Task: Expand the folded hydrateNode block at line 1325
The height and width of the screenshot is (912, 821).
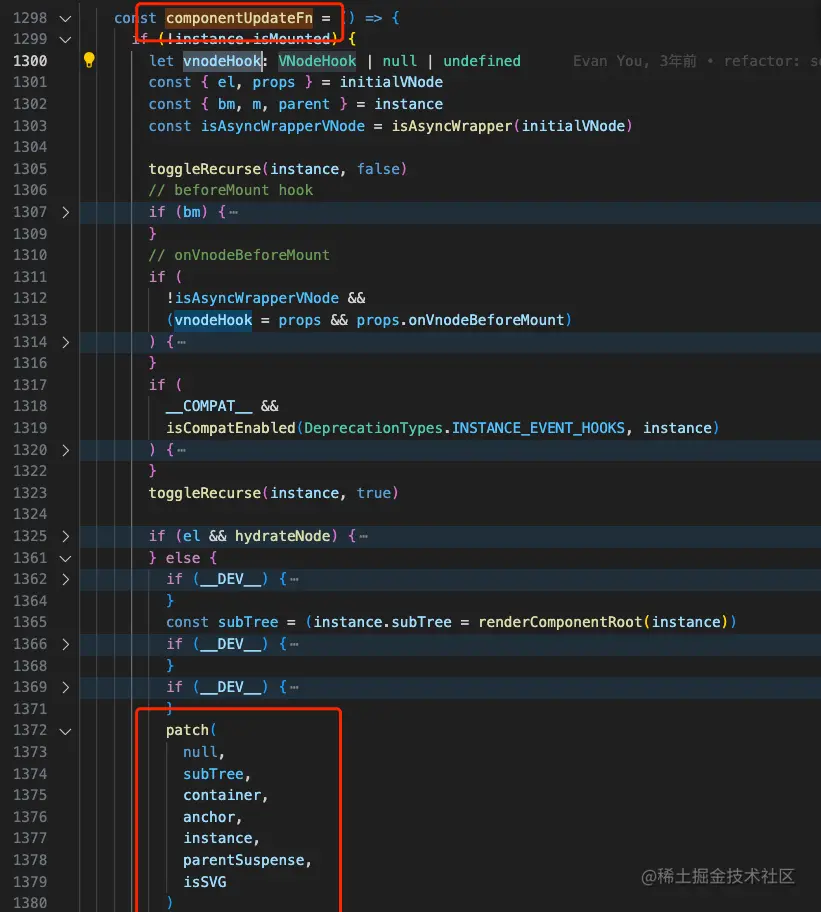Action: [x=66, y=536]
